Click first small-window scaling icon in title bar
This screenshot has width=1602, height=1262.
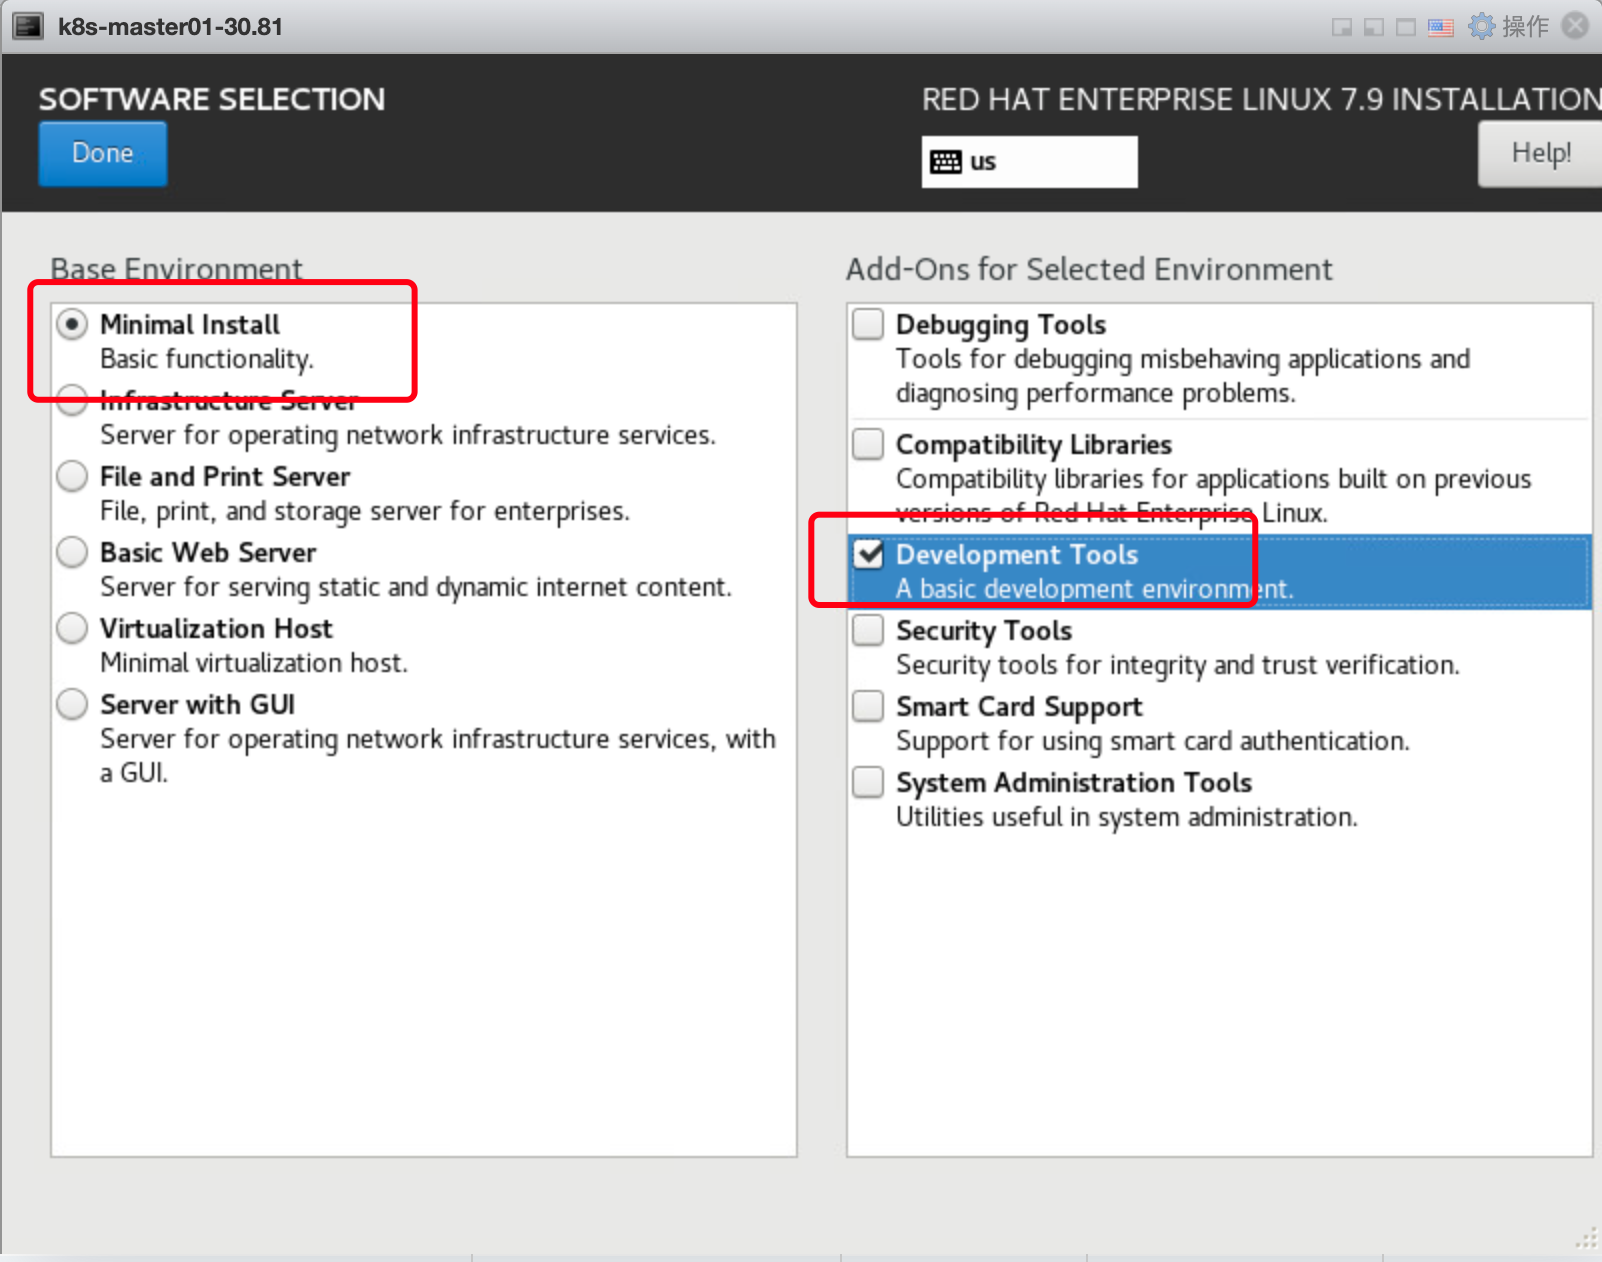(x=1342, y=27)
